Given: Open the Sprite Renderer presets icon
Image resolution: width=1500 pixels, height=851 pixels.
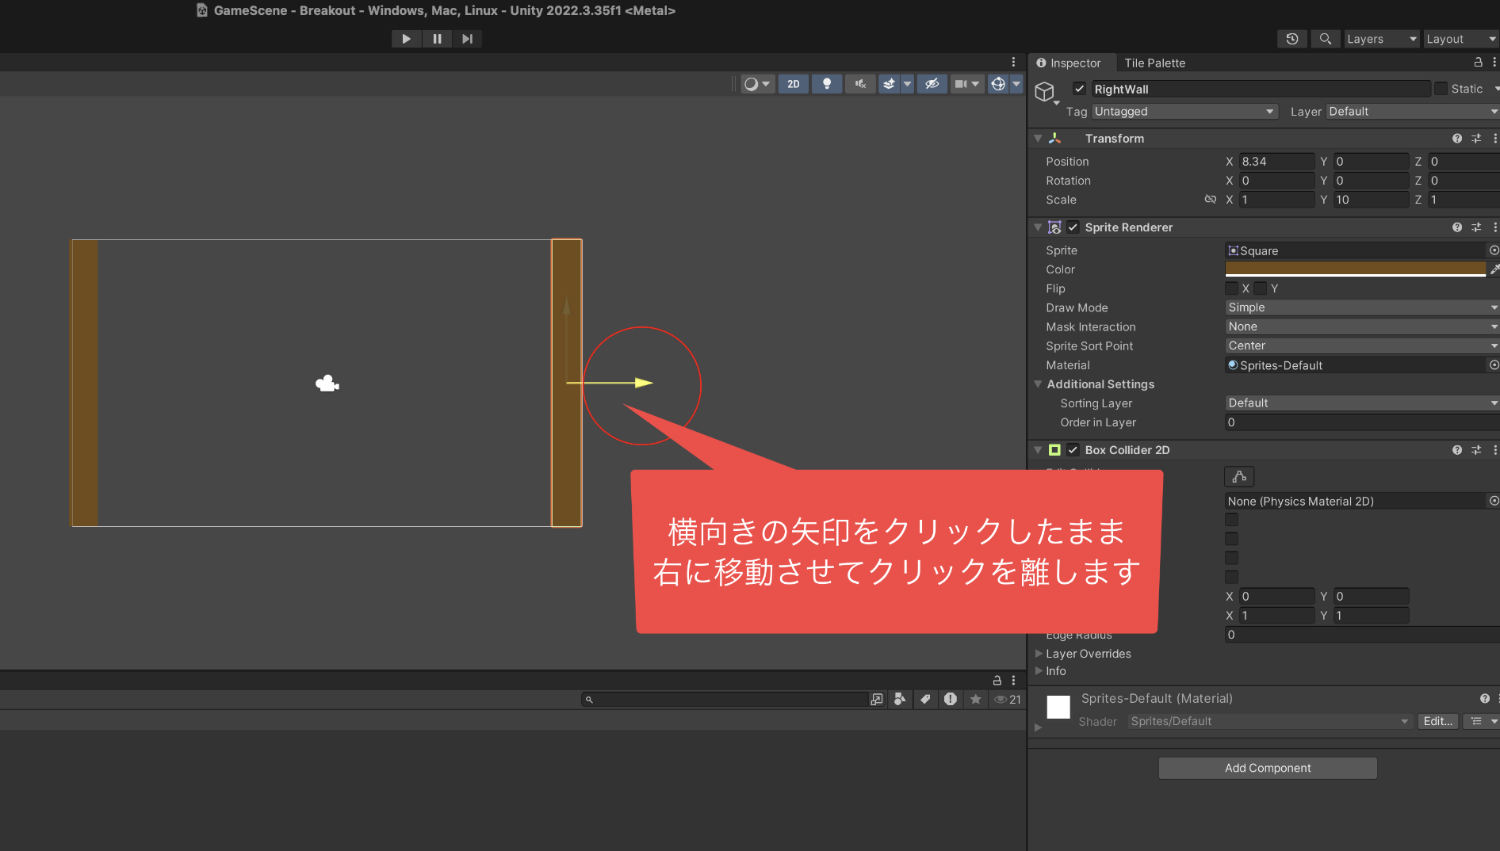Looking at the screenshot, I should pyautogui.click(x=1476, y=228).
